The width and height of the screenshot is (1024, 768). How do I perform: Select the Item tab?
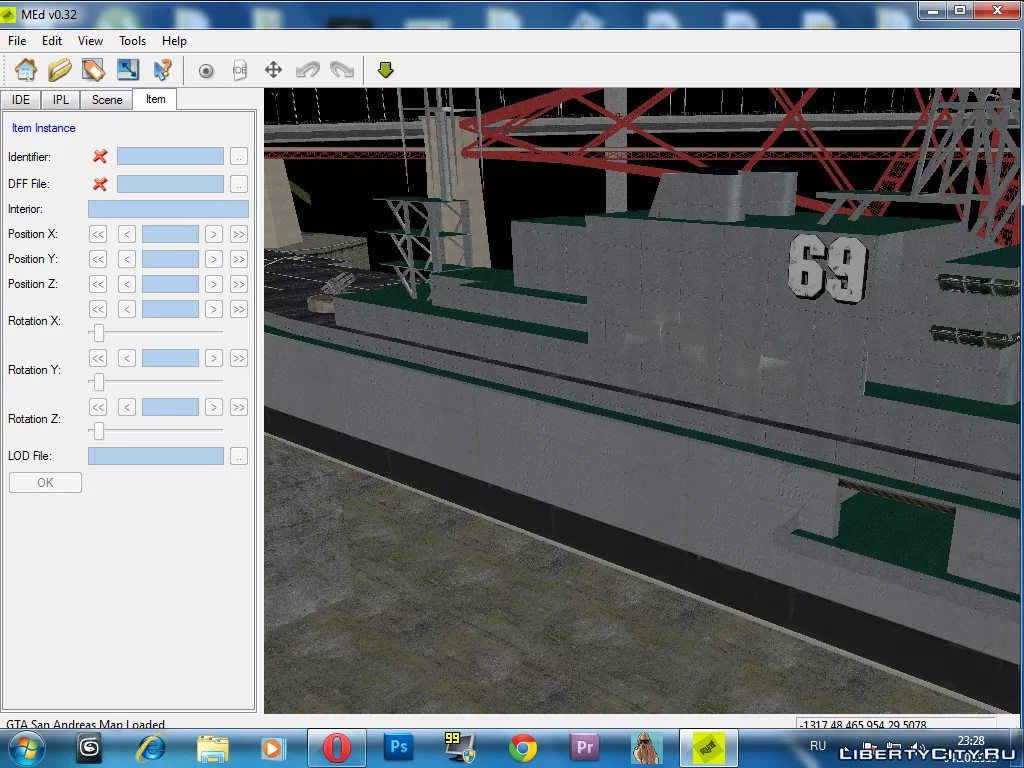[155, 99]
